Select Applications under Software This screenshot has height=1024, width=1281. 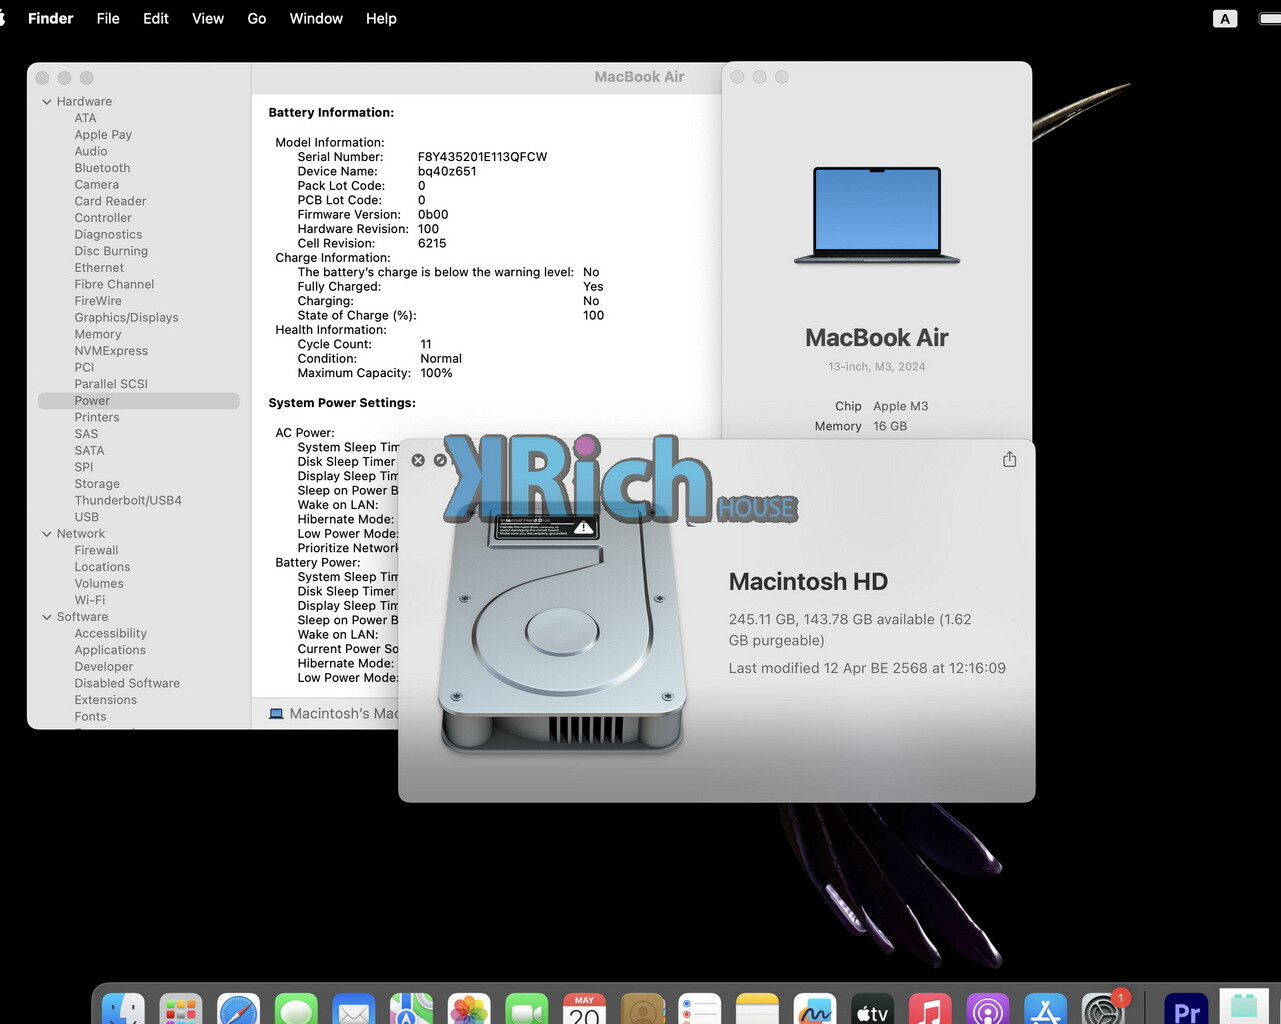click(x=110, y=650)
